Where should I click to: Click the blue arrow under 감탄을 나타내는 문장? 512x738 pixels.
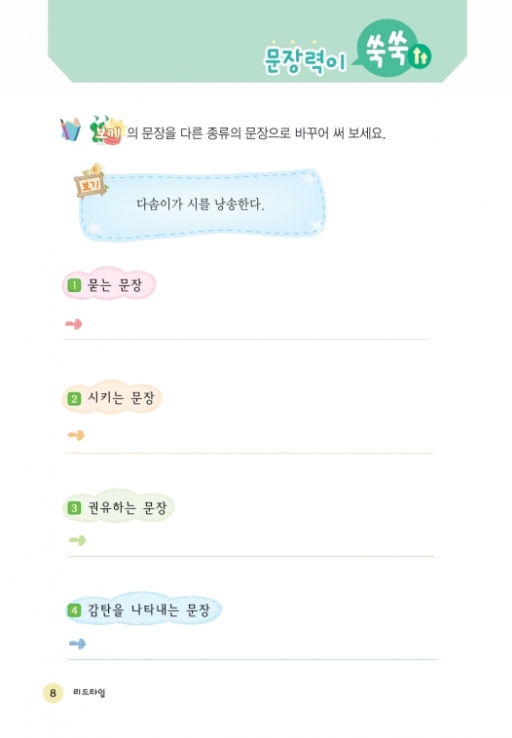click(x=78, y=643)
